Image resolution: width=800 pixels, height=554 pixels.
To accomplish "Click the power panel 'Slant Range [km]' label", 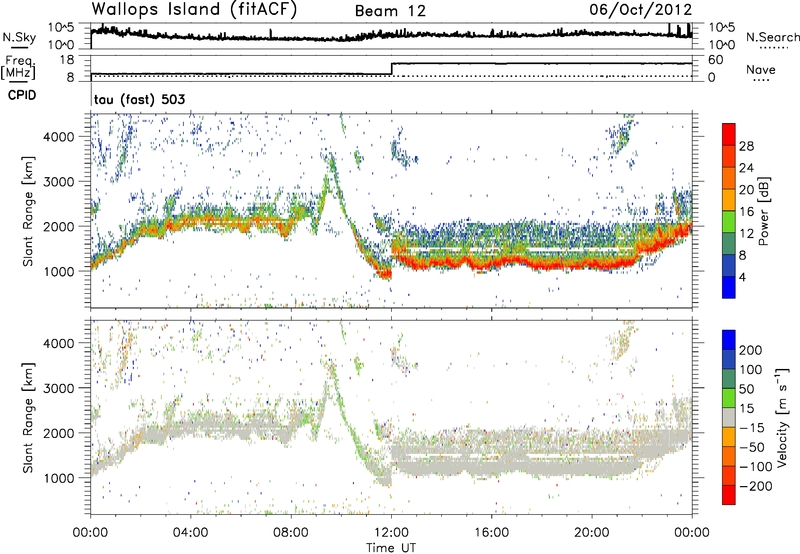I will pos(28,211).
